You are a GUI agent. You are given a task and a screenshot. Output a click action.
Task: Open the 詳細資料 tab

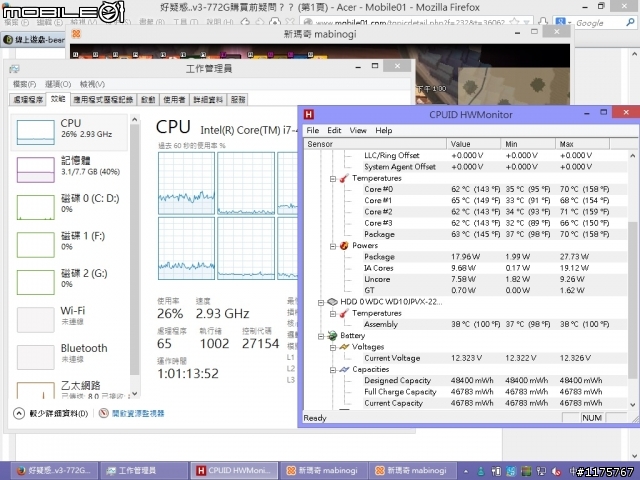click(208, 100)
